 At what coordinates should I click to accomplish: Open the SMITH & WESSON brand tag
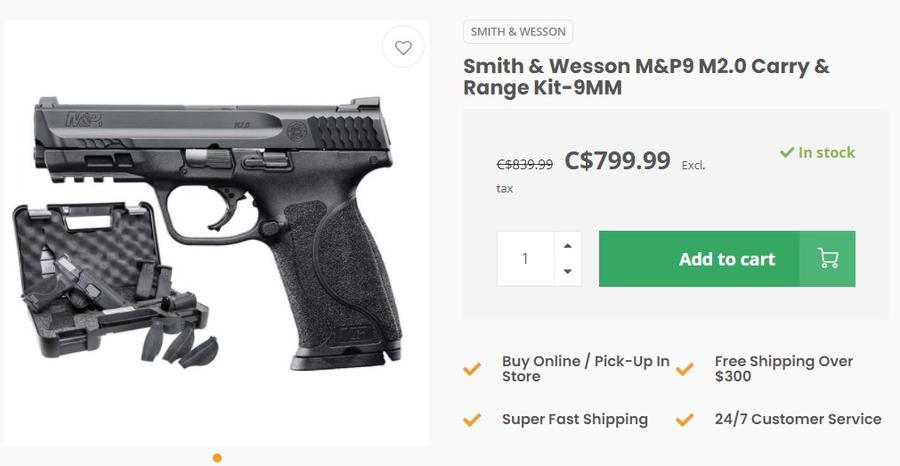tap(518, 32)
